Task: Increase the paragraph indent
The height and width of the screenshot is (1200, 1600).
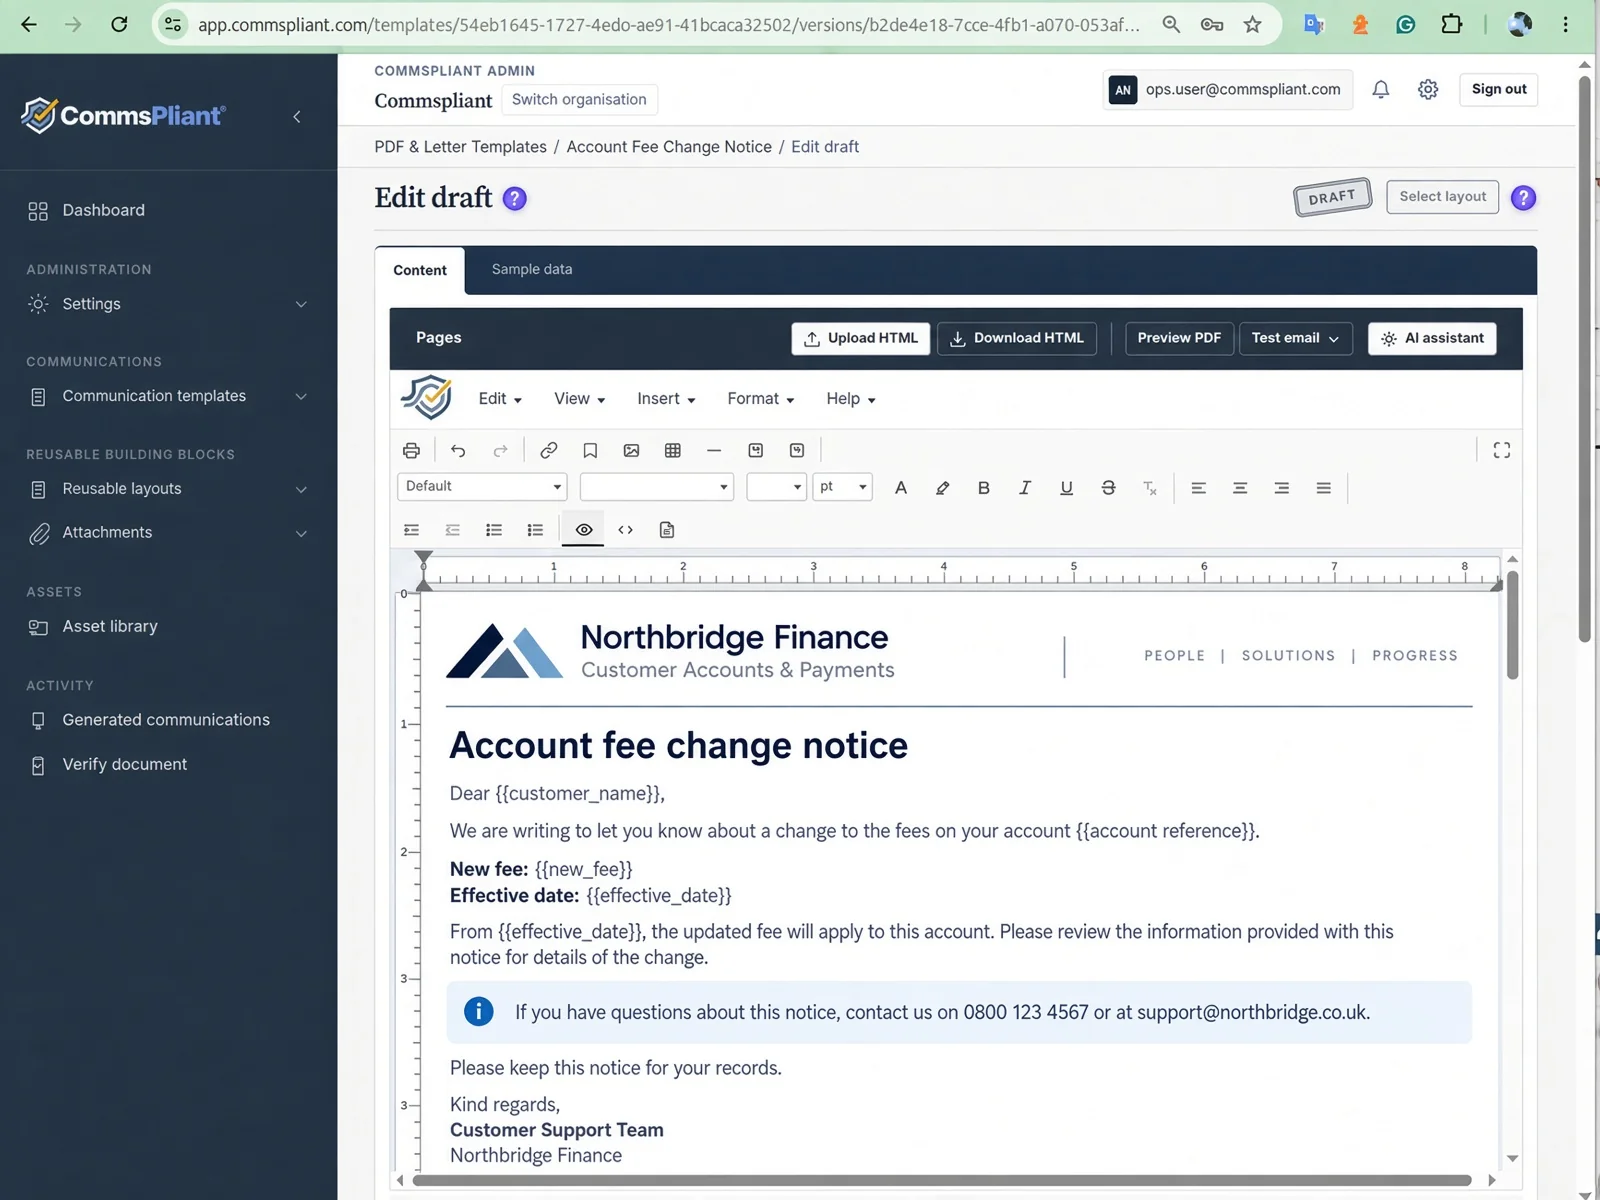Action: tap(411, 530)
